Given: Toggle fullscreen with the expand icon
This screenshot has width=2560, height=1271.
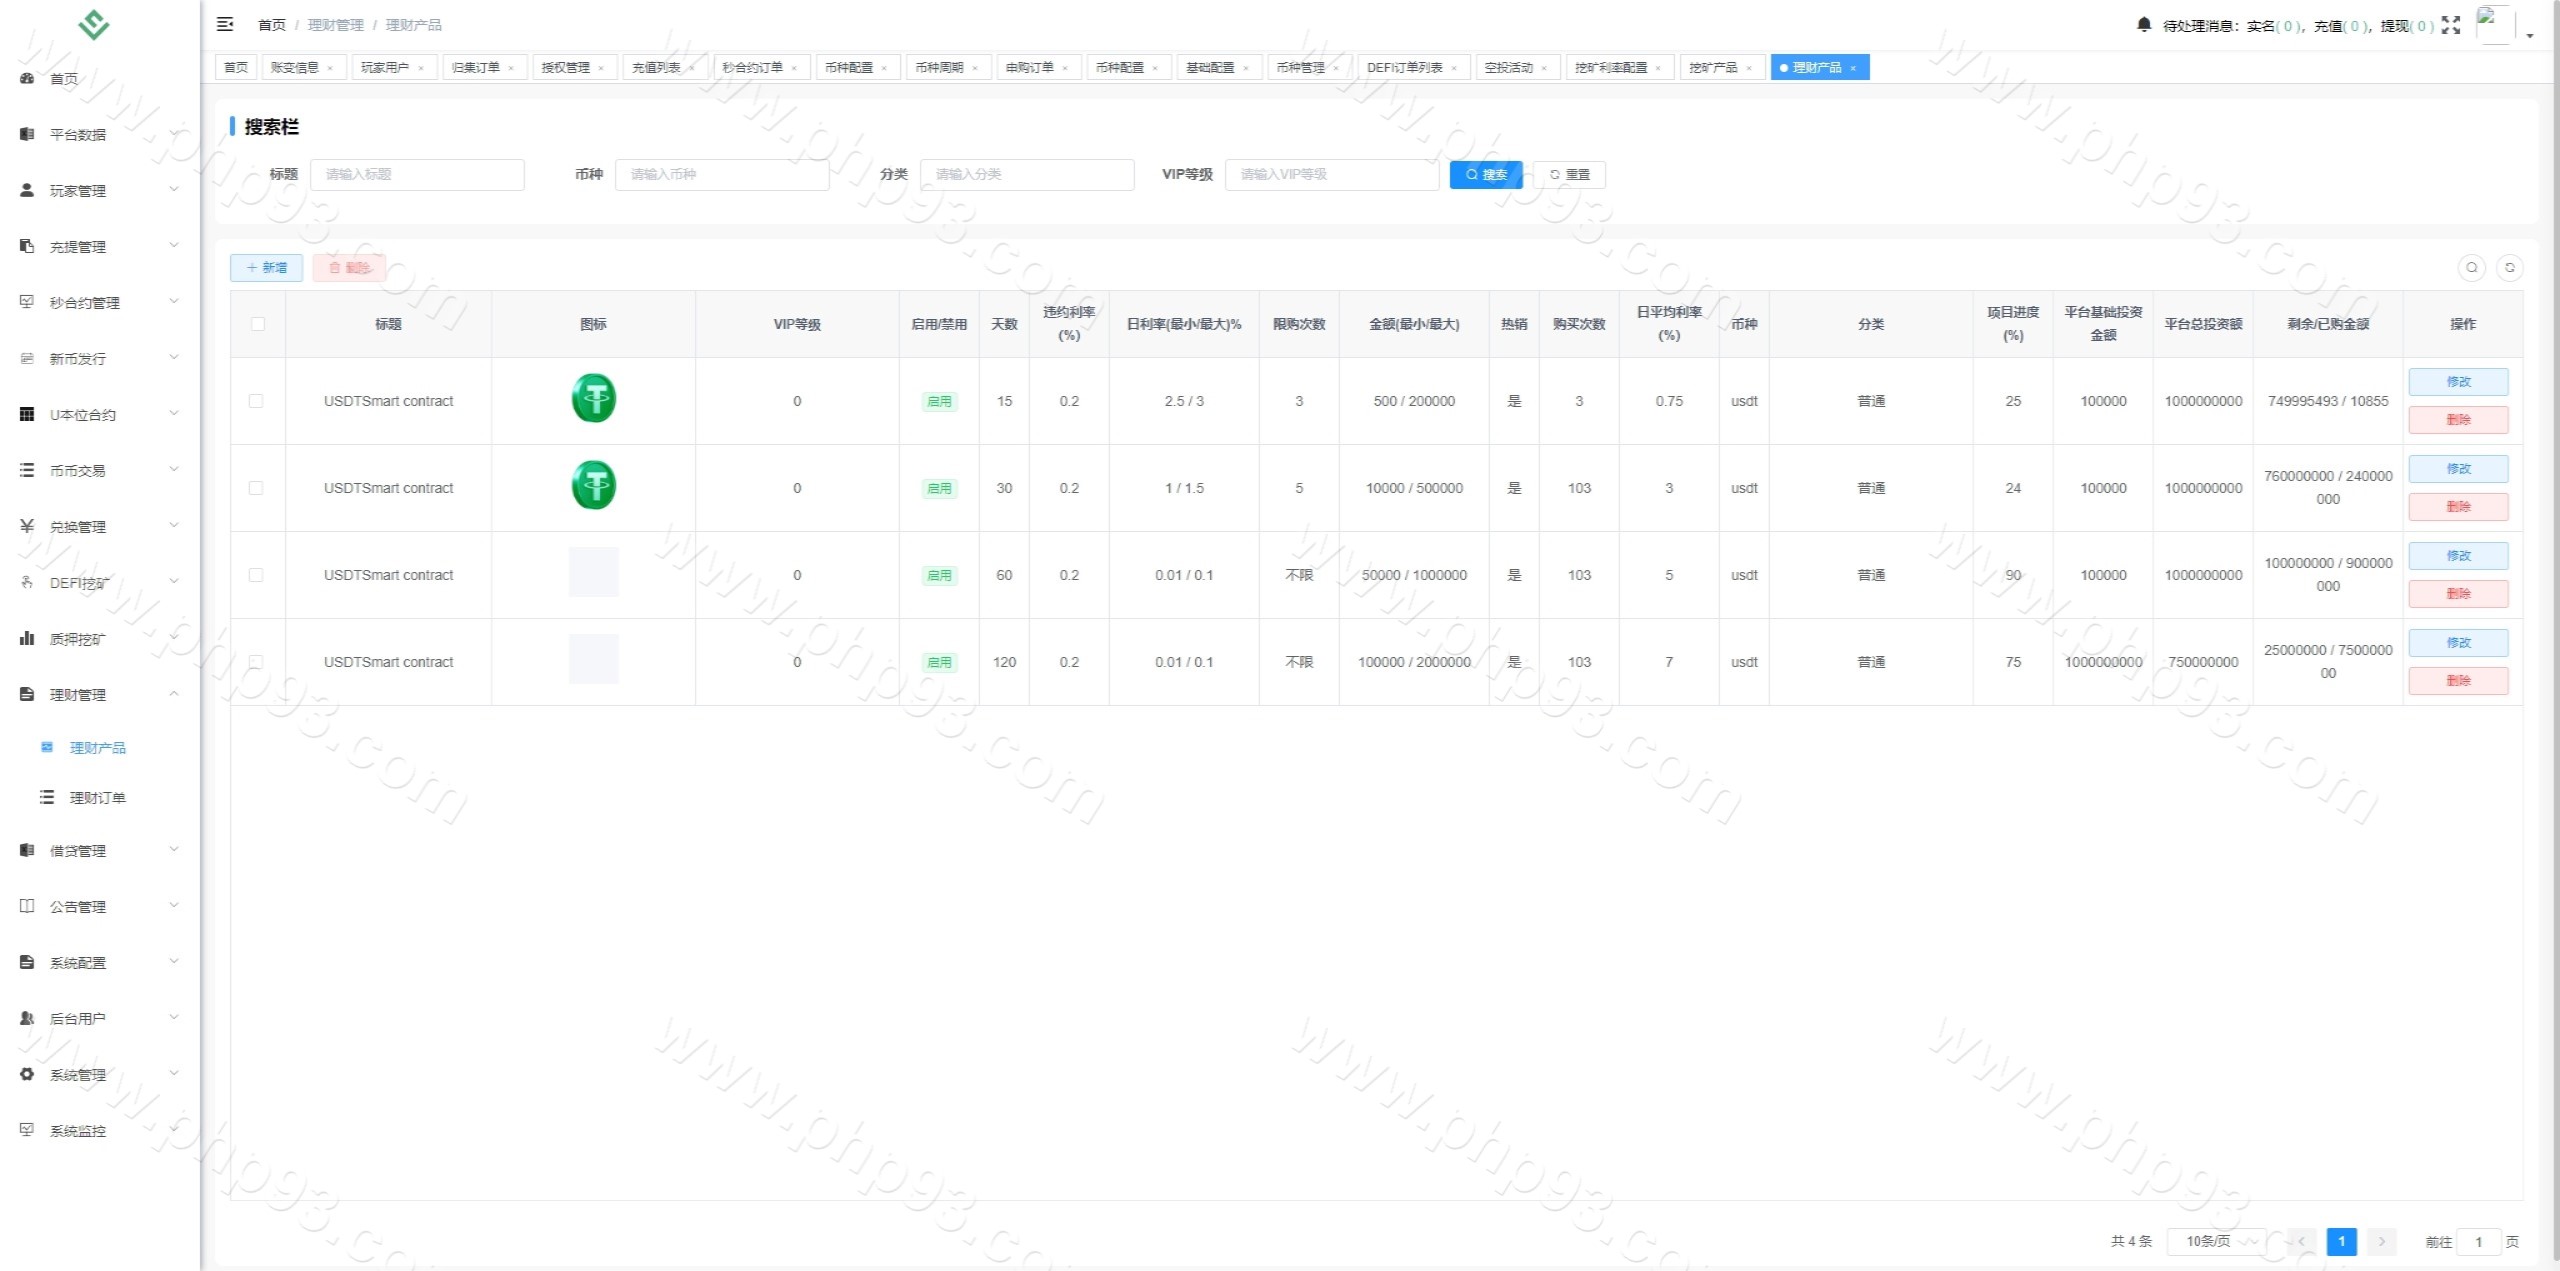Looking at the screenshot, I should click(2450, 25).
